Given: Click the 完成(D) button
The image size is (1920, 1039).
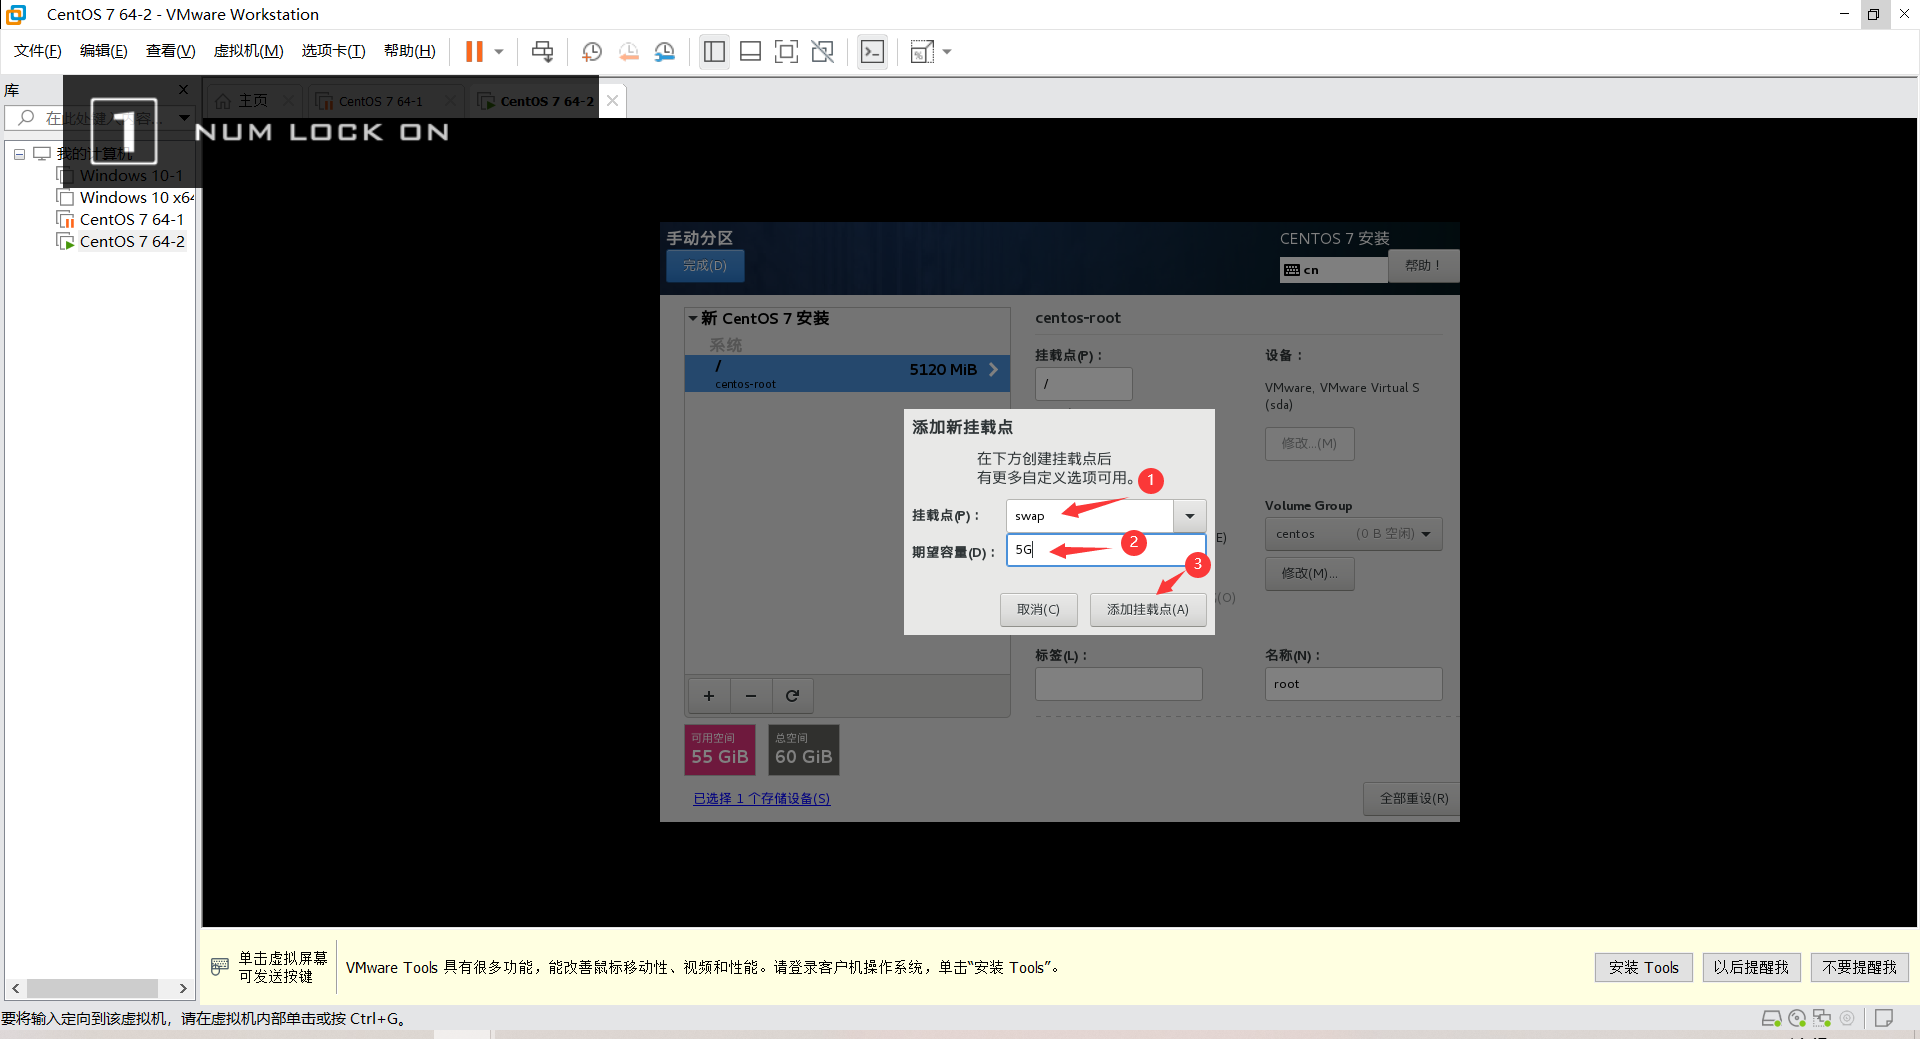Looking at the screenshot, I should coord(705,266).
